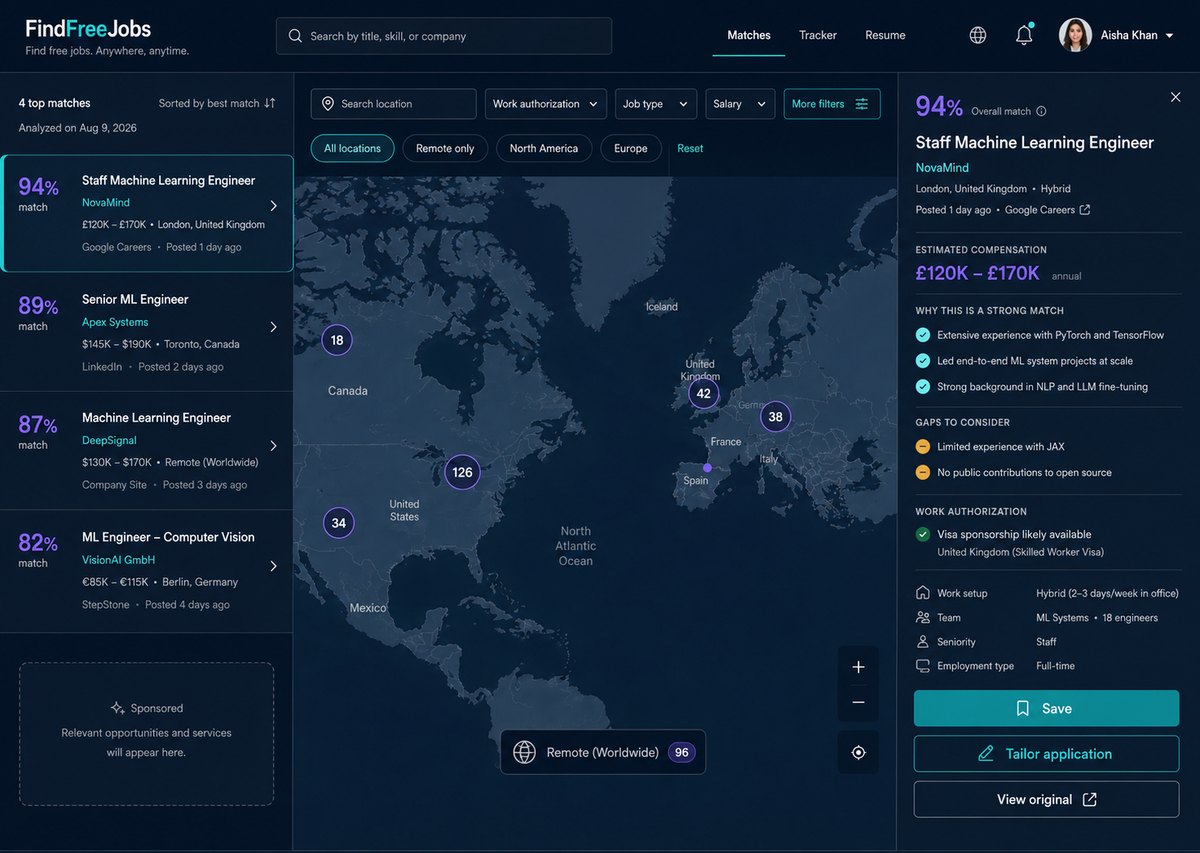The height and width of the screenshot is (853, 1200).
Task: Expand the Senior ML Engineer card chevron
Action: (x=274, y=327)
